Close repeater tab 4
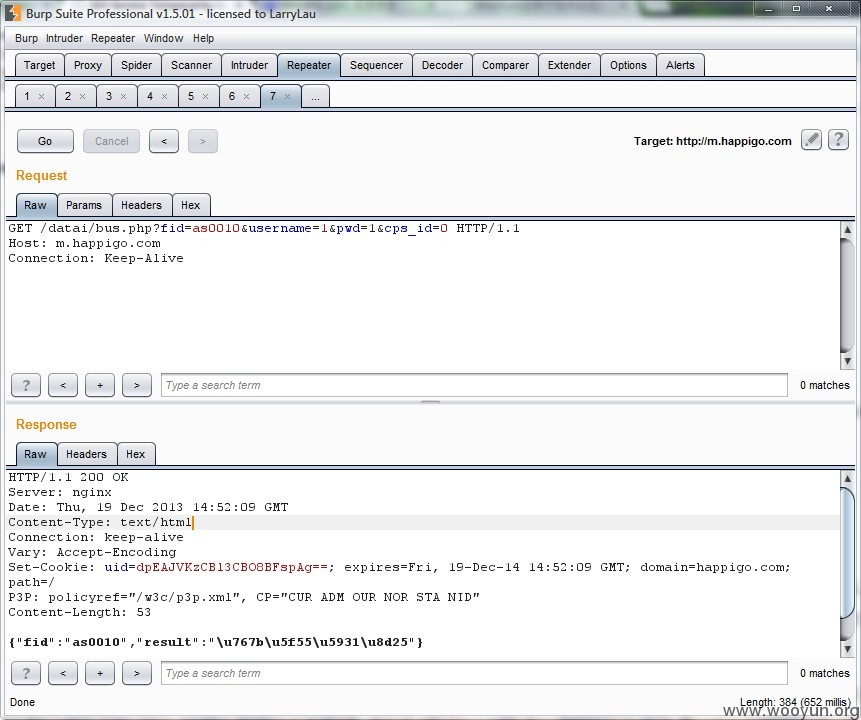This screenshot has height=720, width=861. tap(164, 97)
